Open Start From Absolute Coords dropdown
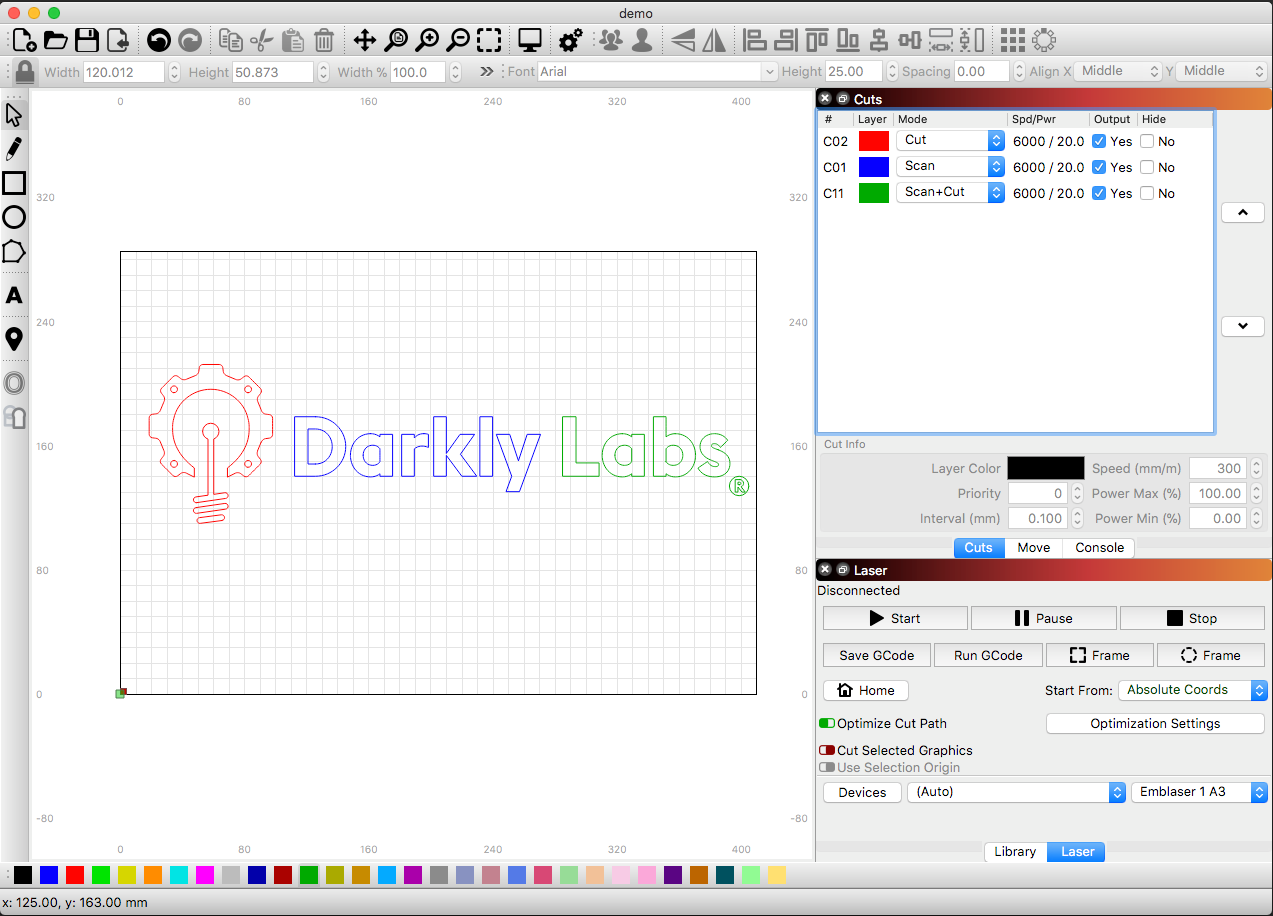1273x916 pixels. (1192, 690)
